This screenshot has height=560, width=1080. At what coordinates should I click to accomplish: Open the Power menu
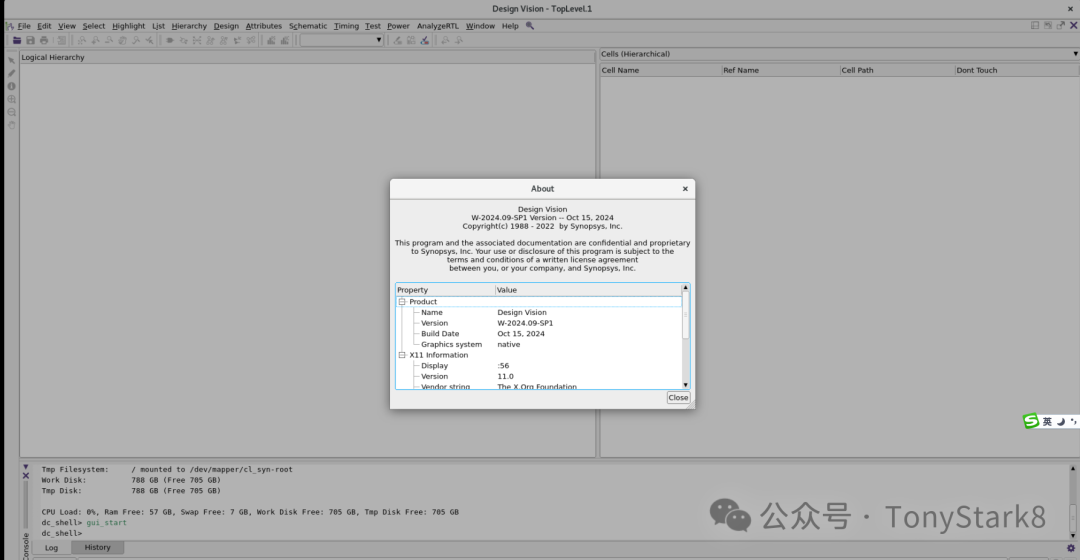tap(398, 25)
